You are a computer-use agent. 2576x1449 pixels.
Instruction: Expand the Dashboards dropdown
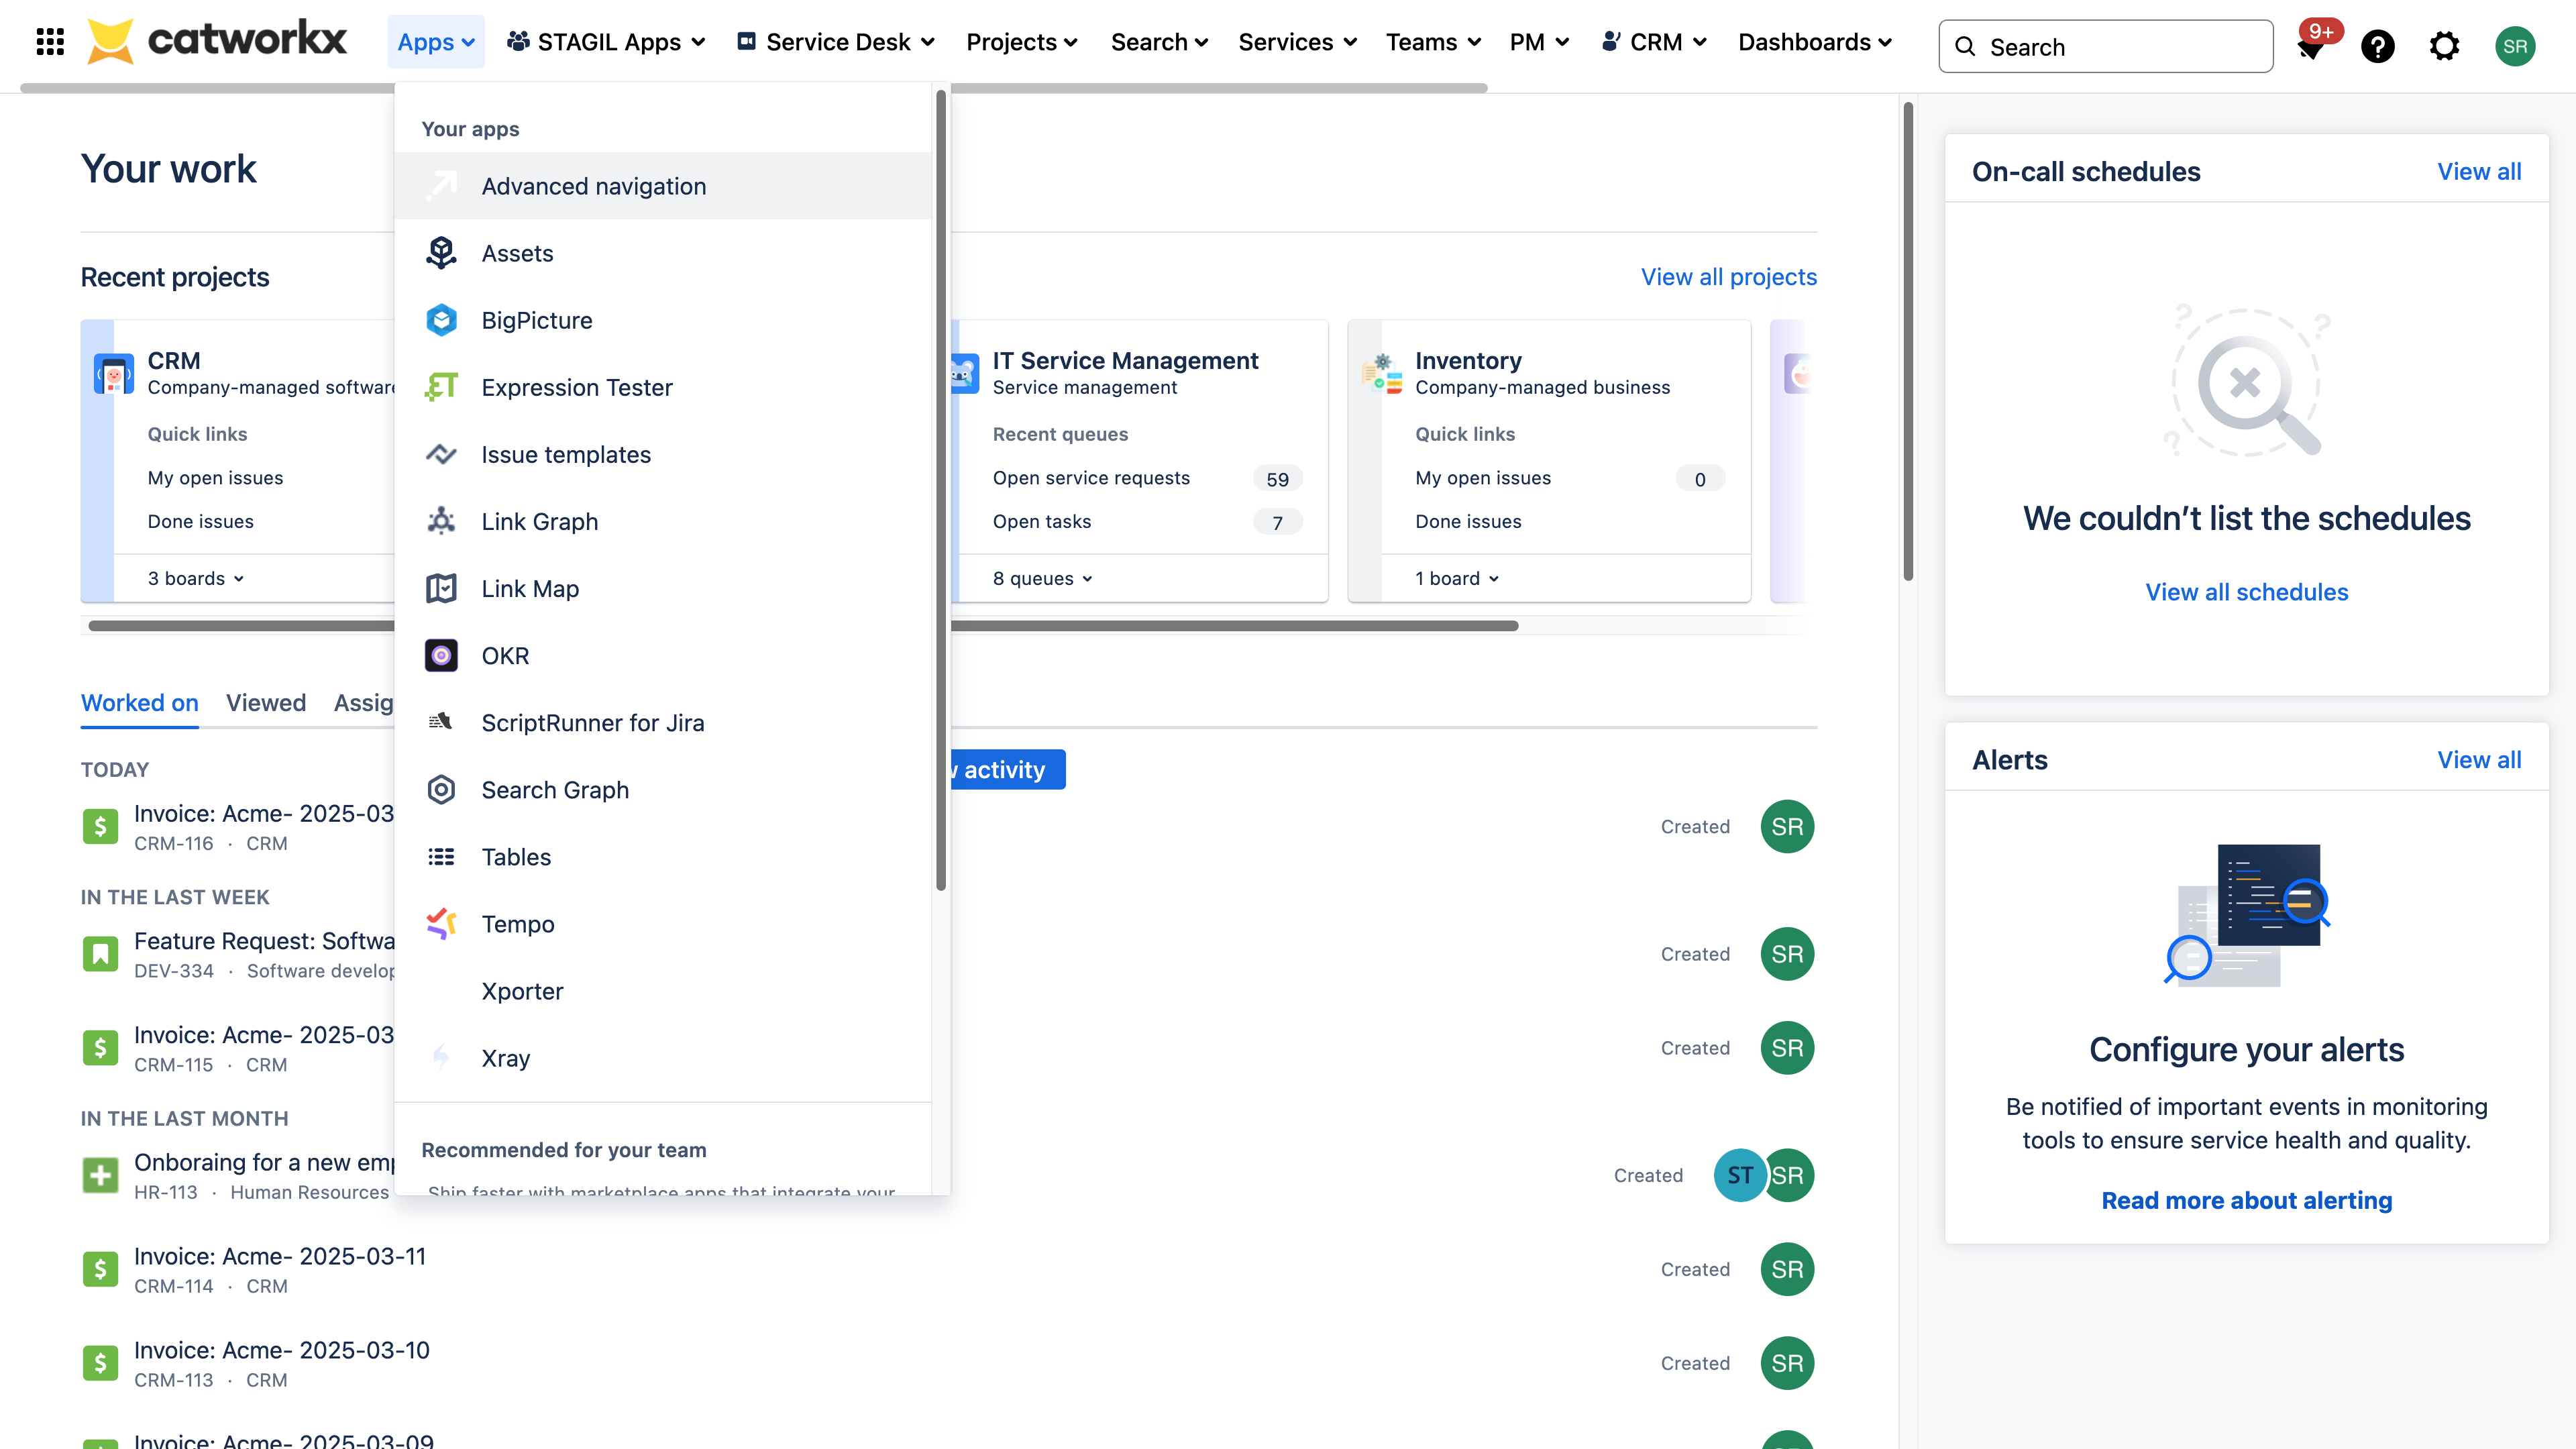[x=1815, y=42]
